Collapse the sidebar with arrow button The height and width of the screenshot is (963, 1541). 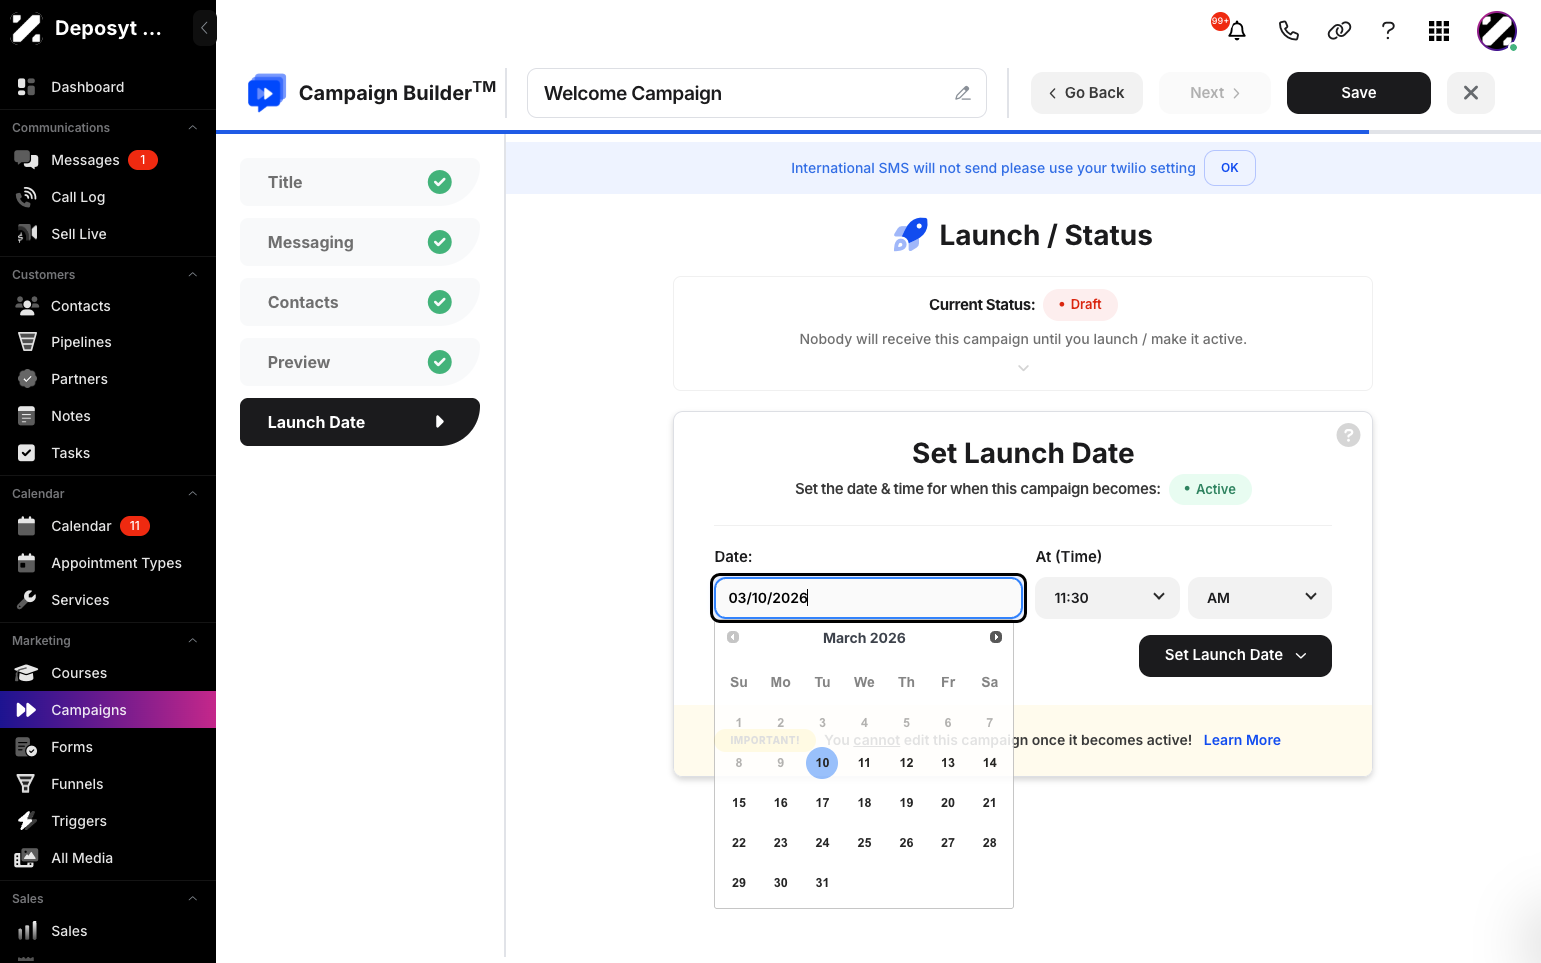coord(204,28)
